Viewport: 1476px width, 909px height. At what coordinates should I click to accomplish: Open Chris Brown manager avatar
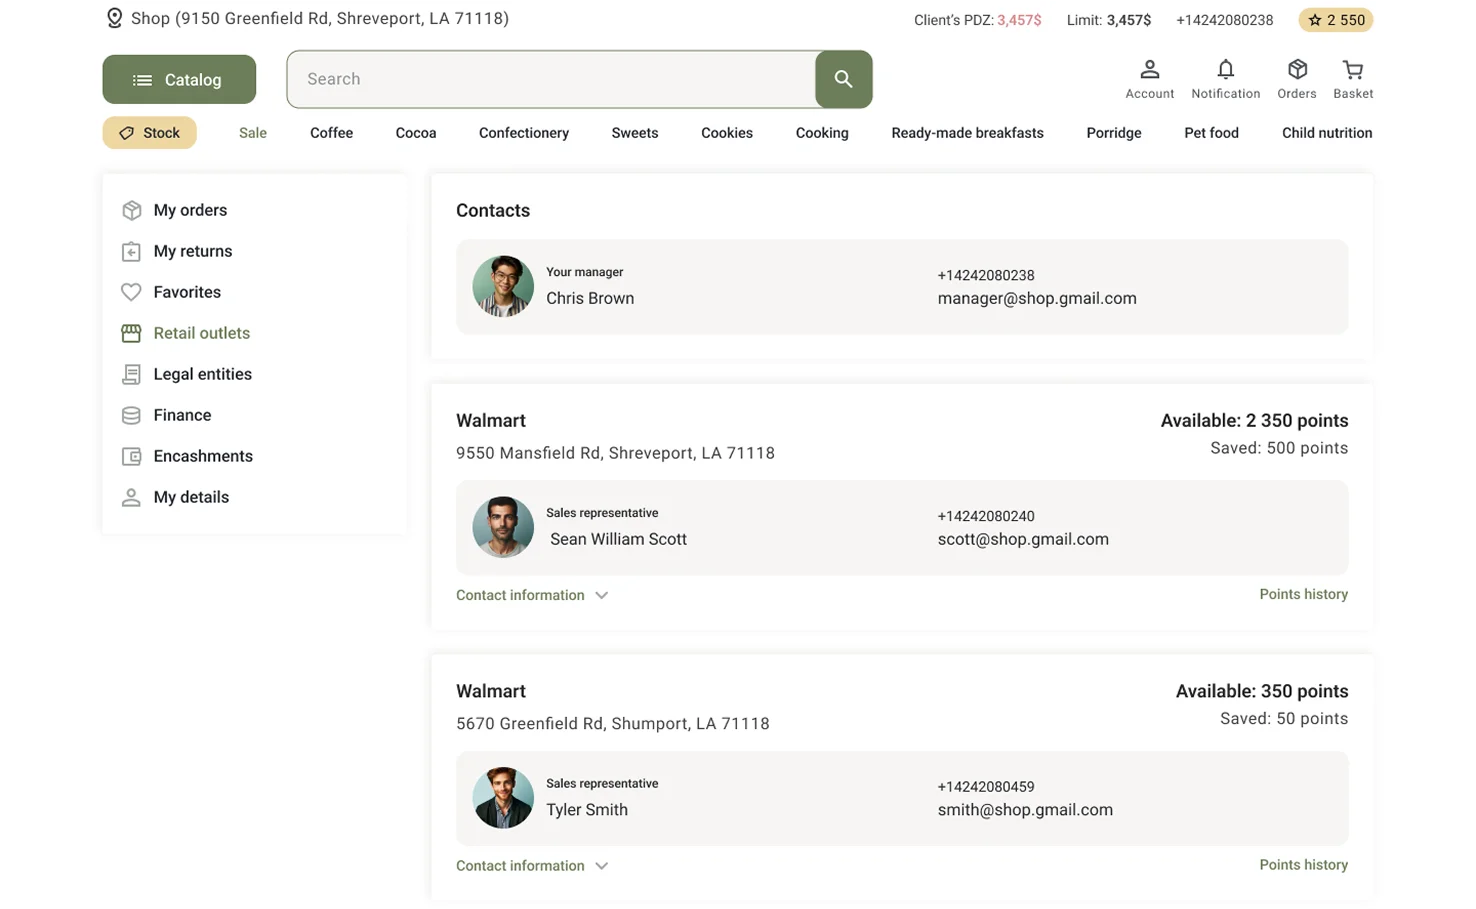pos(503,287)
